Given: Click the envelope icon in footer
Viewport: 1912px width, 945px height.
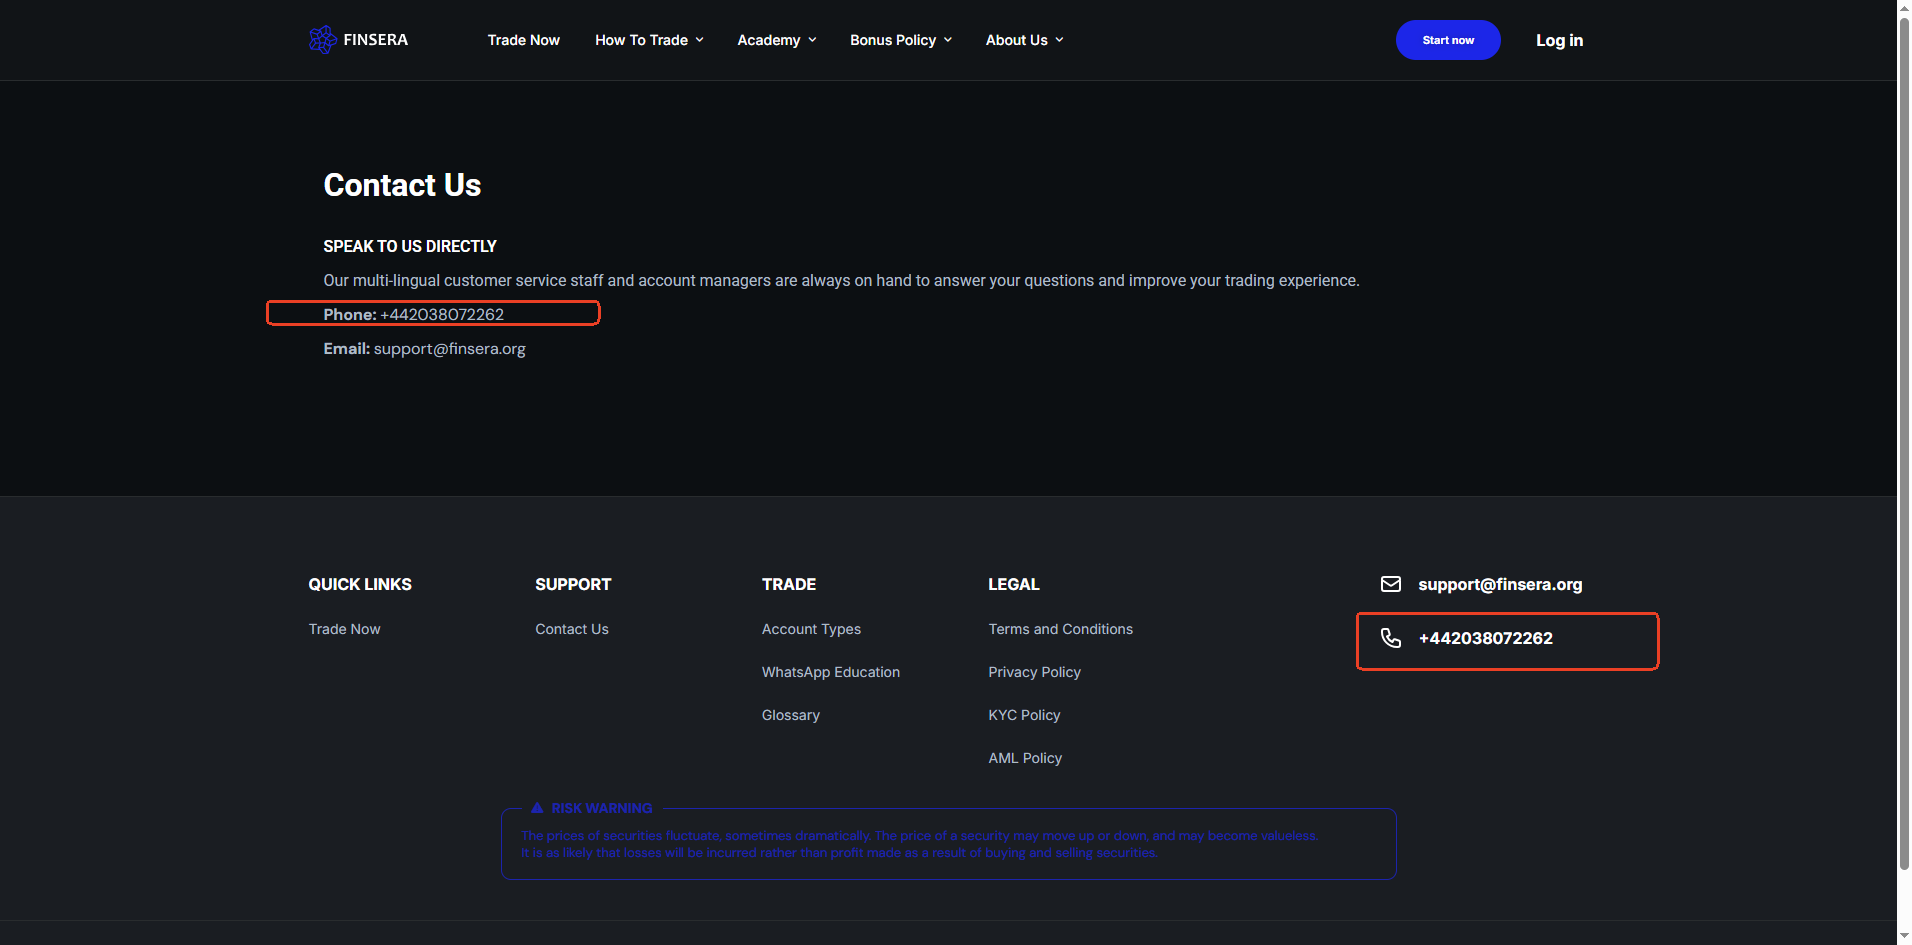Looking at the screenshot, I should click(x=1390, y=584).
